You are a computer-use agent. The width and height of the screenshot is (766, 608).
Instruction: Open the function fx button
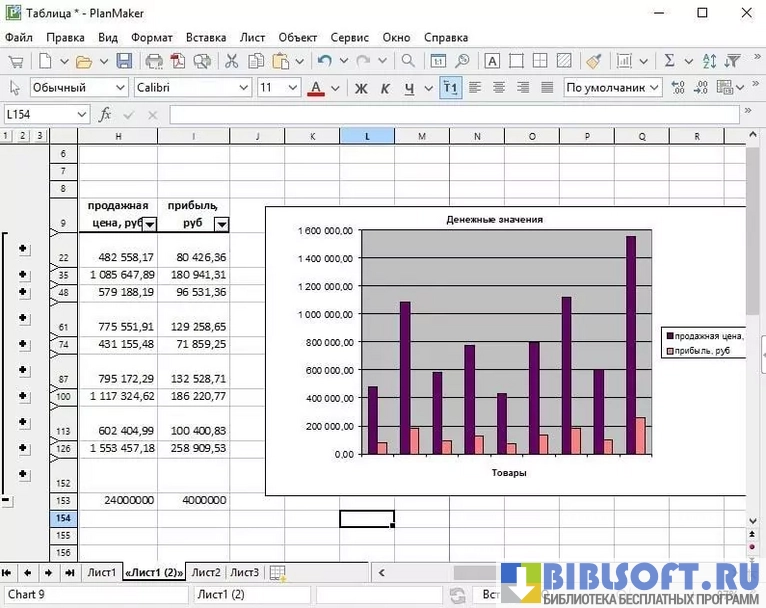pos(106,115)
